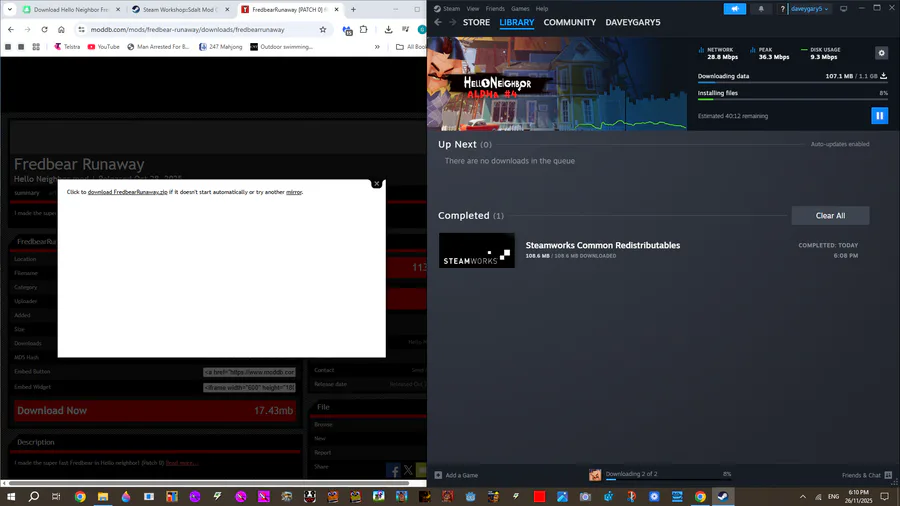The height and width of the screenshot is (506, 900).
Task: Open Chrome extensions puzzle icon
Action: pyautogui.click(x=363, y=29)
